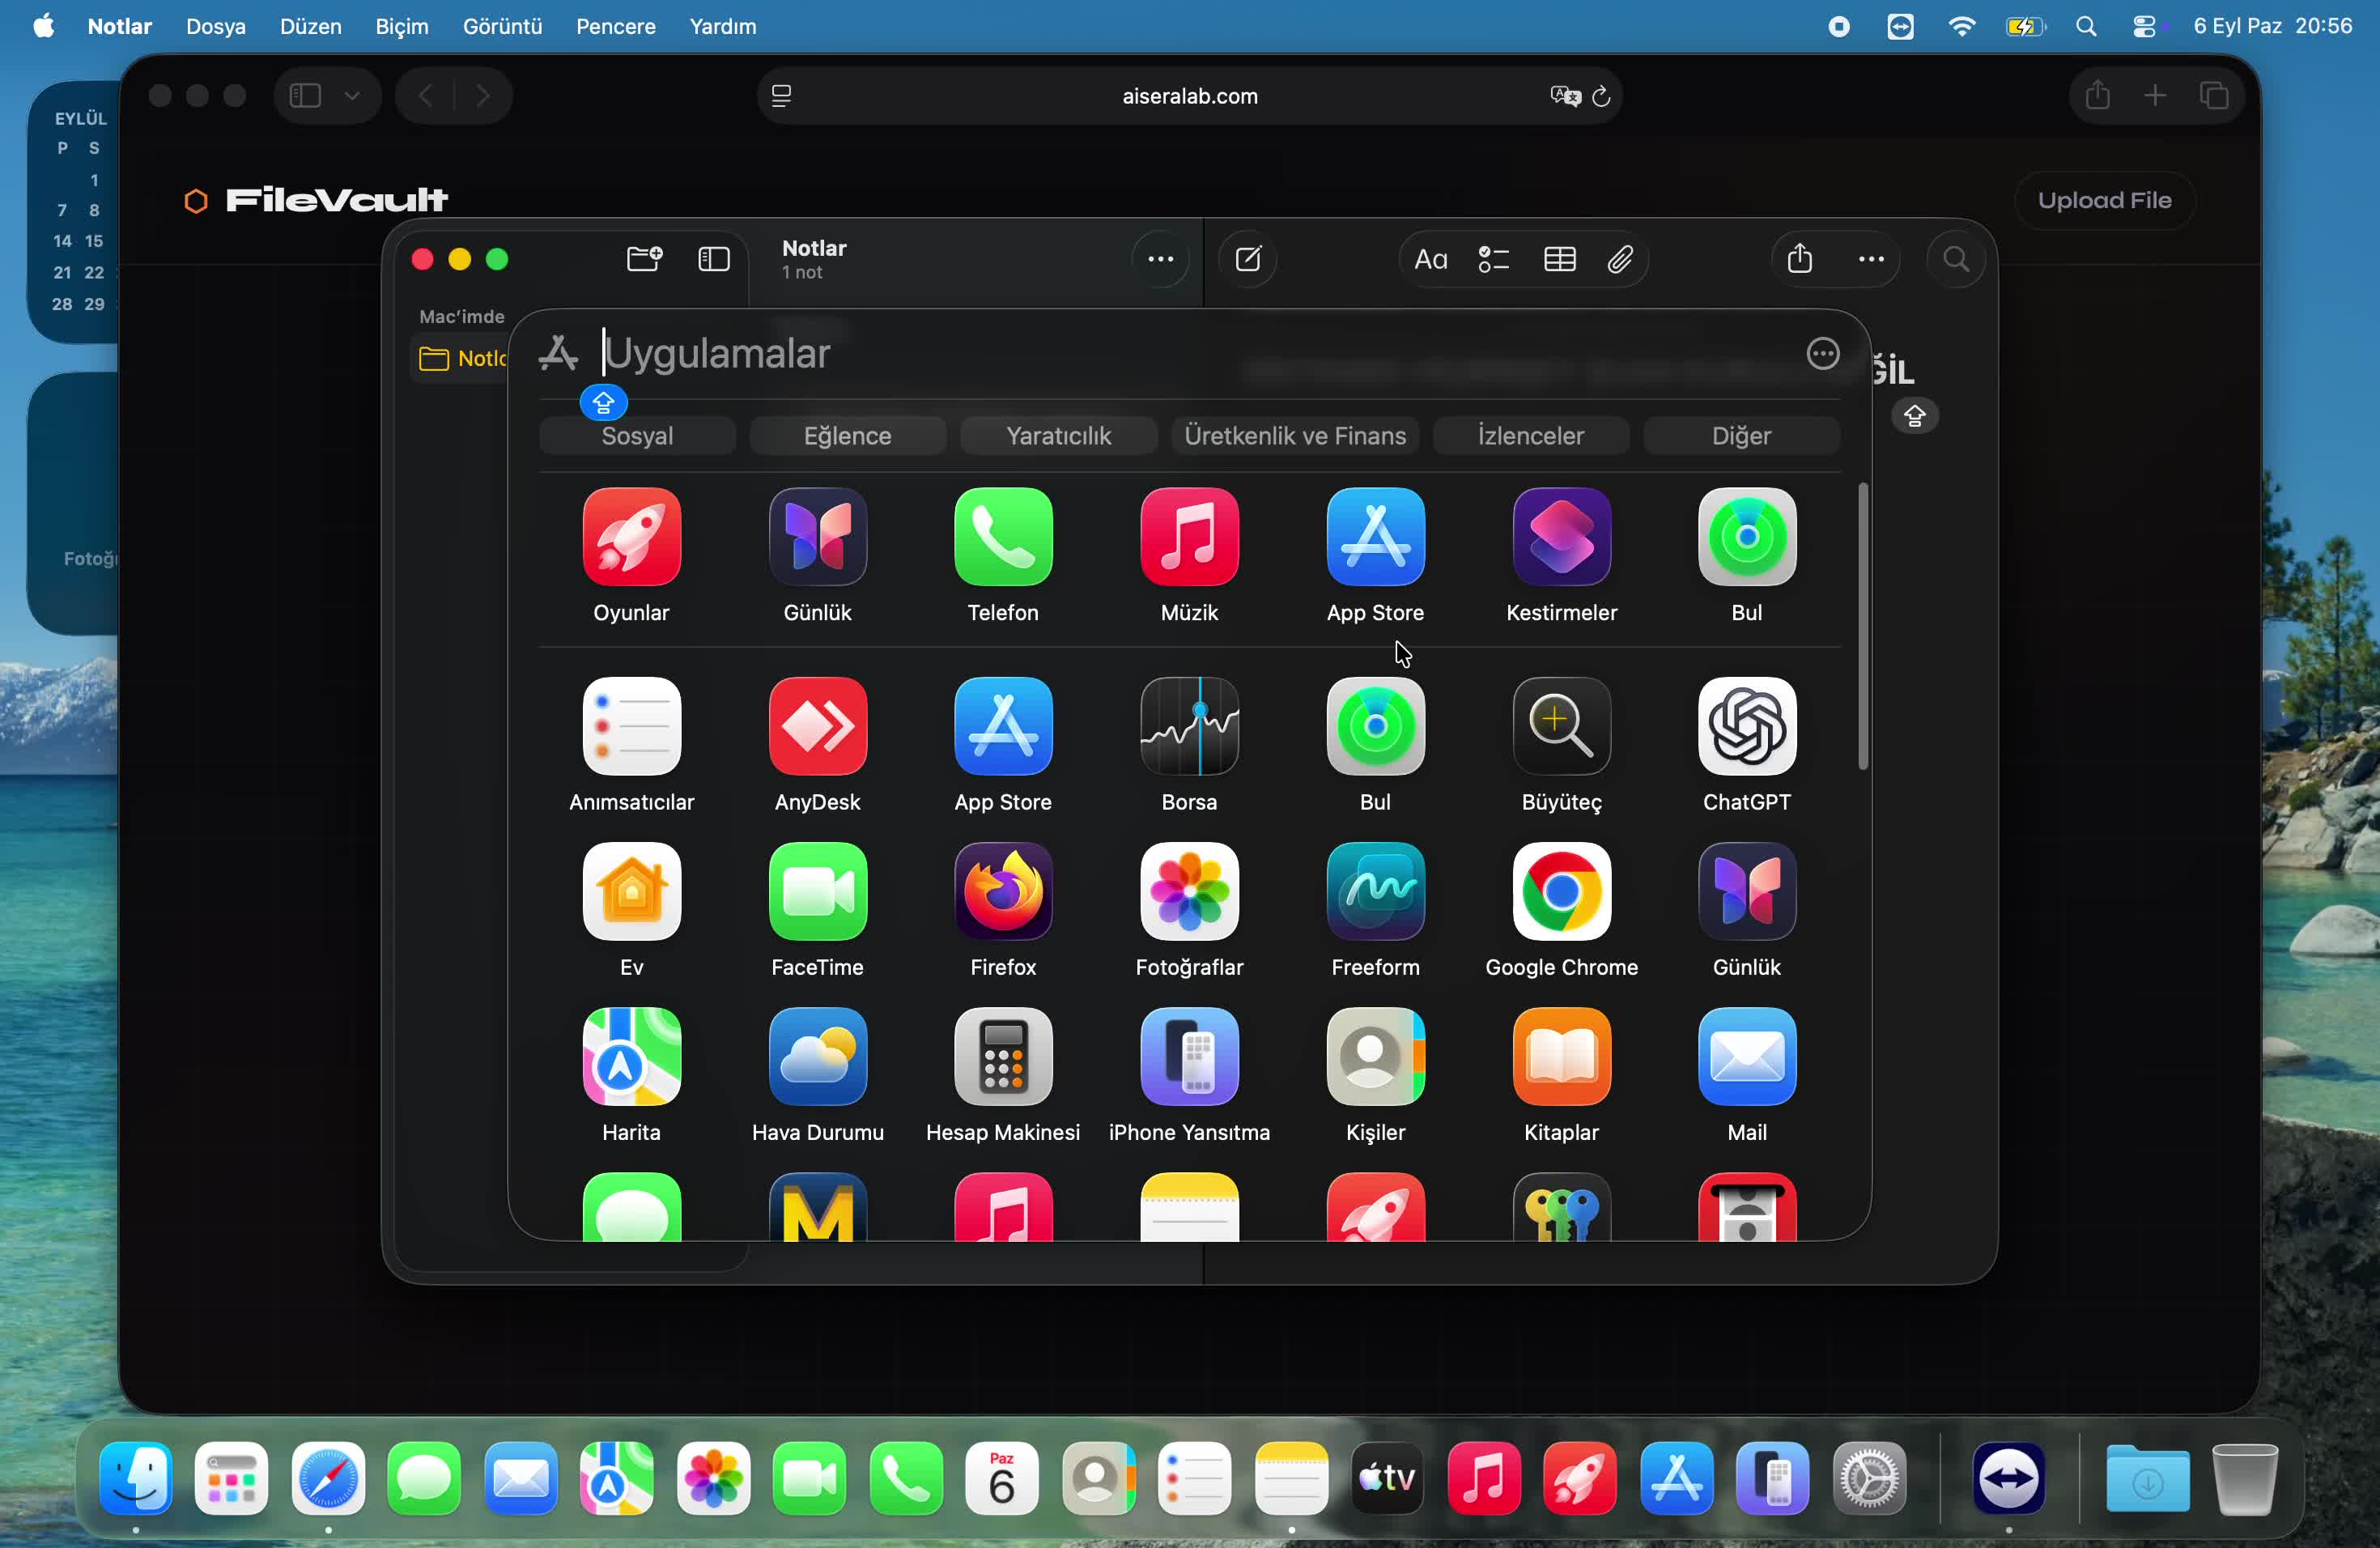The width and height of the screenshot is (2380, 1548).
Task: Open the Kitaplar books app
Action: pos(1561,1057)
